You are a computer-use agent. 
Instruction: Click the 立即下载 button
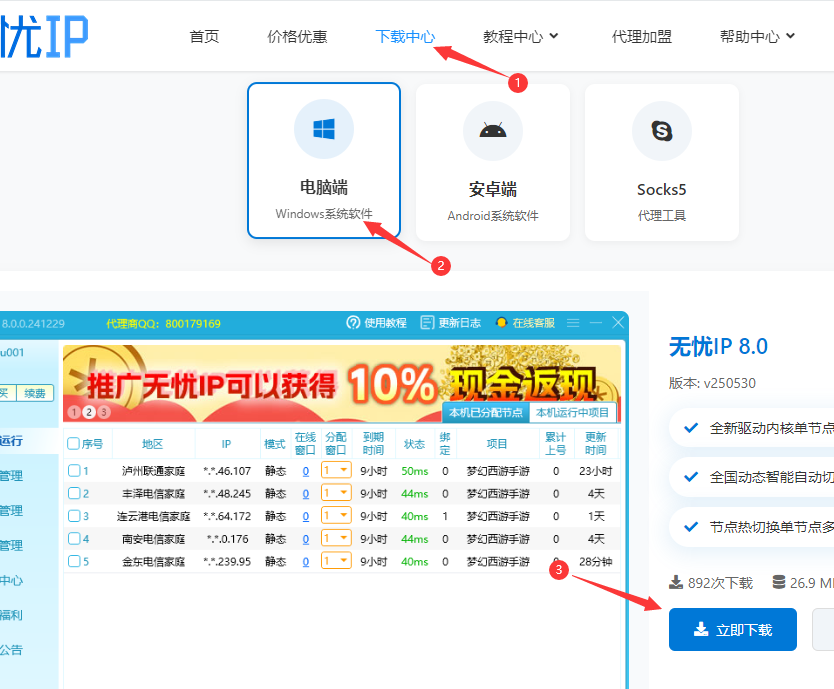(x=733, y=629)
